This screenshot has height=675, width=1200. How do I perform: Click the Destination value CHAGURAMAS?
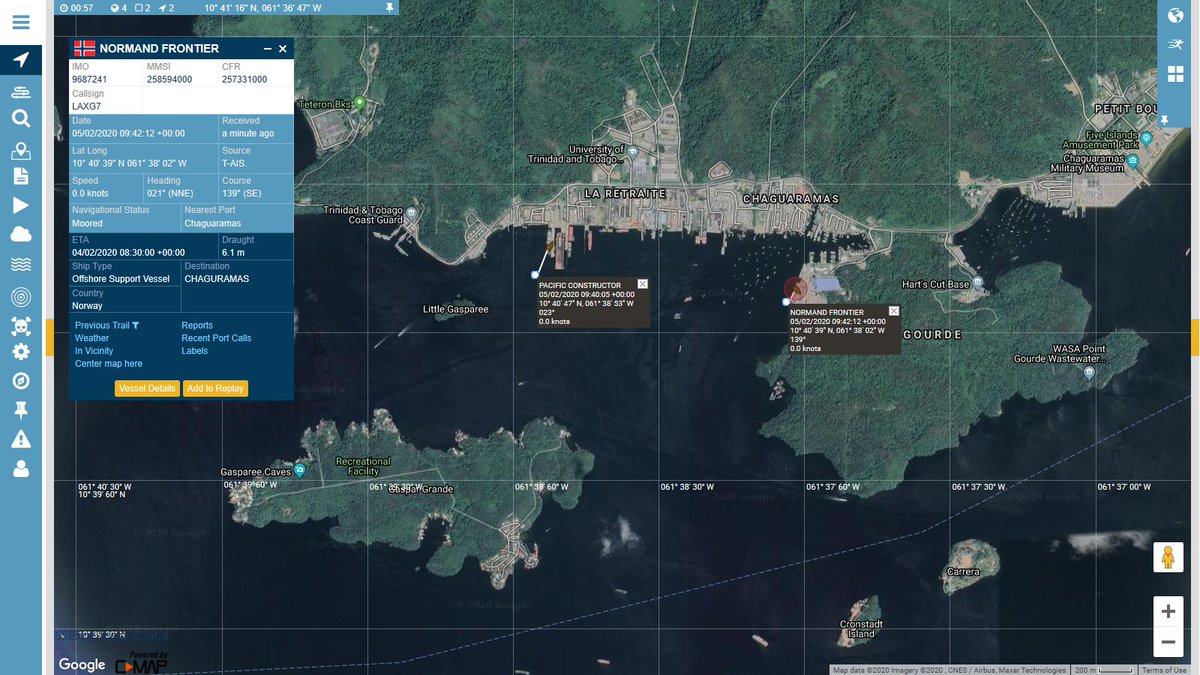pyautogui.click(x=217, y=279)
